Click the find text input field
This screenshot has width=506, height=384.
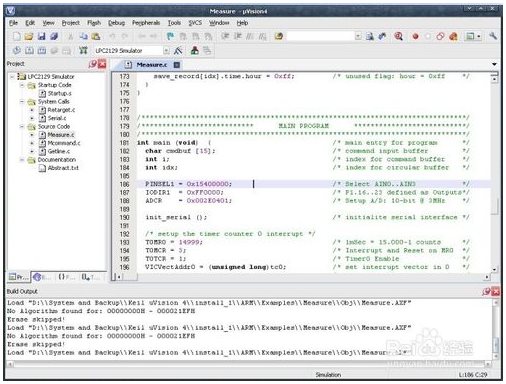click(320, 36)
